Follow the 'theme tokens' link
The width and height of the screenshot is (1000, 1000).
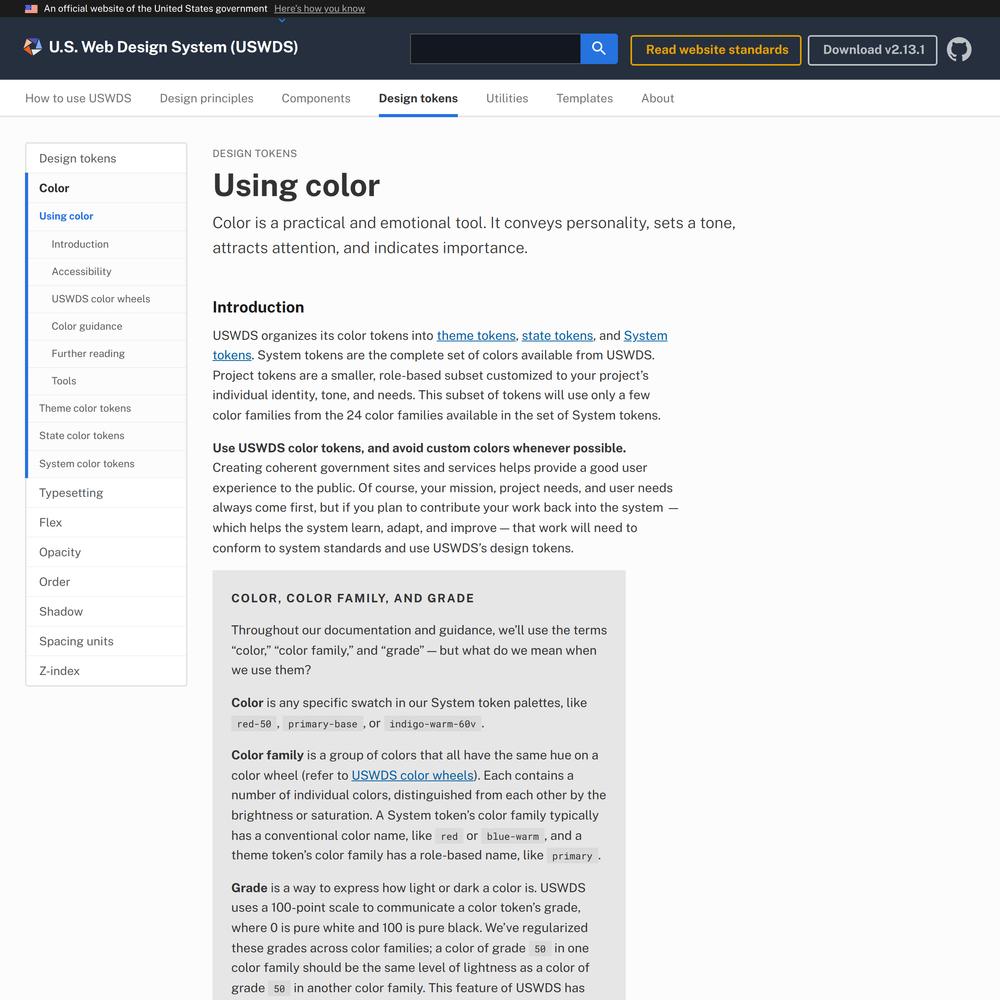coord(476,335)
